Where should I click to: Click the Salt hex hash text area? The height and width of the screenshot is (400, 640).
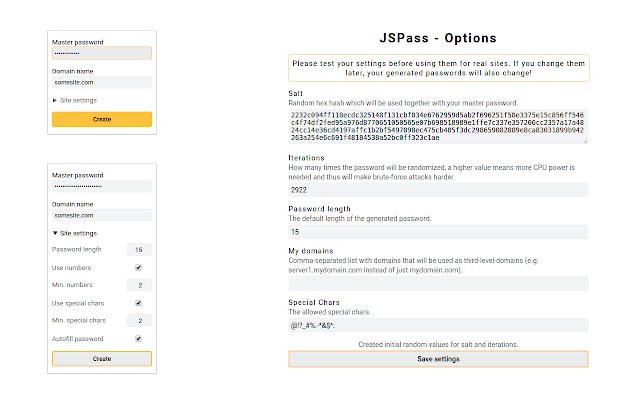pos(438,127)
